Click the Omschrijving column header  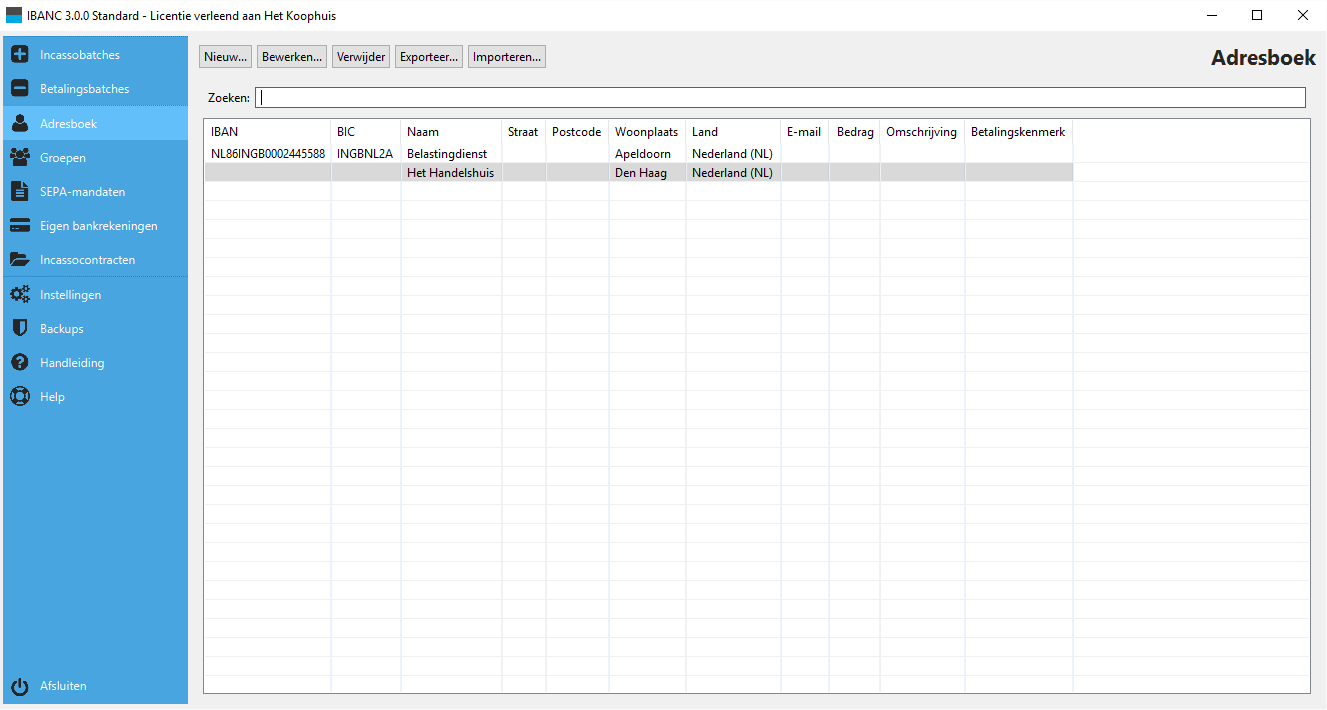click(x=921, y=132)
